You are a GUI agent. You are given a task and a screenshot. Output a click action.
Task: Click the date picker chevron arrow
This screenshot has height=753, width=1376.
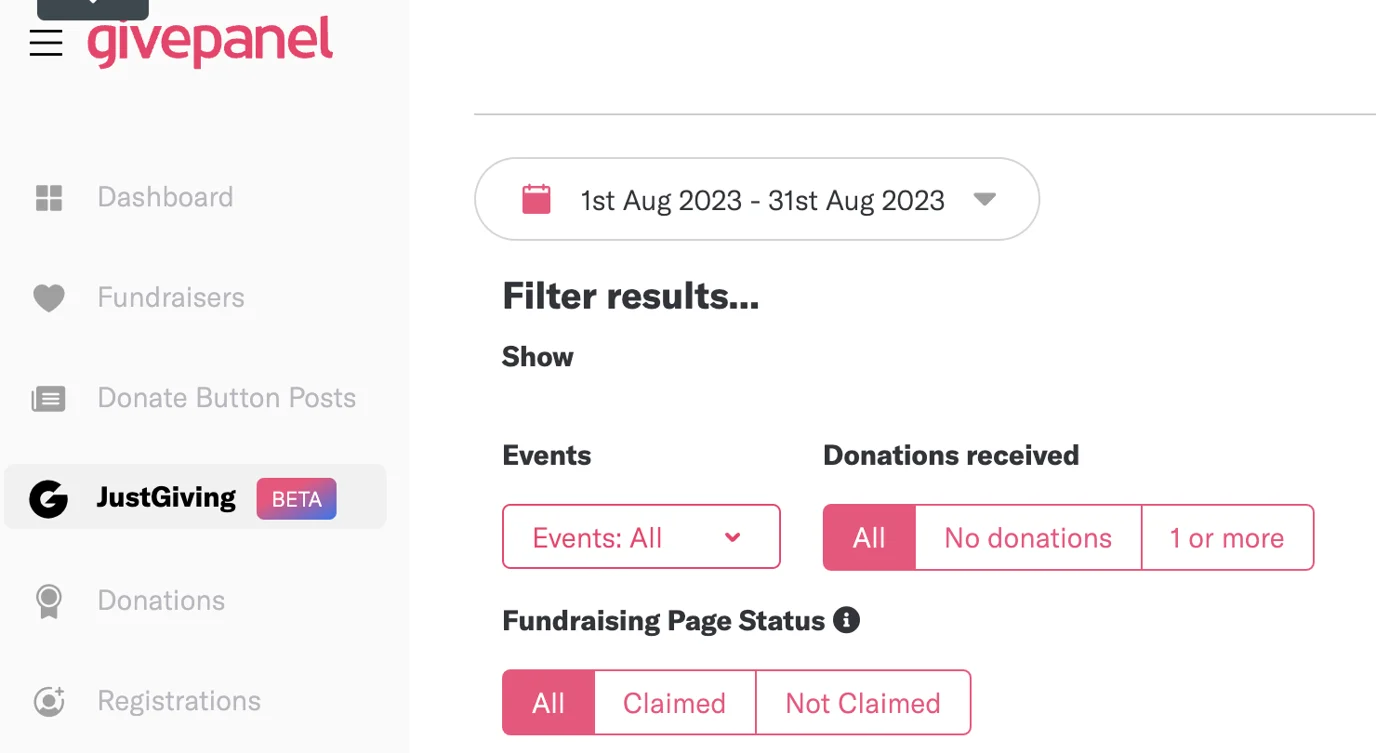[x=985, y=199]
